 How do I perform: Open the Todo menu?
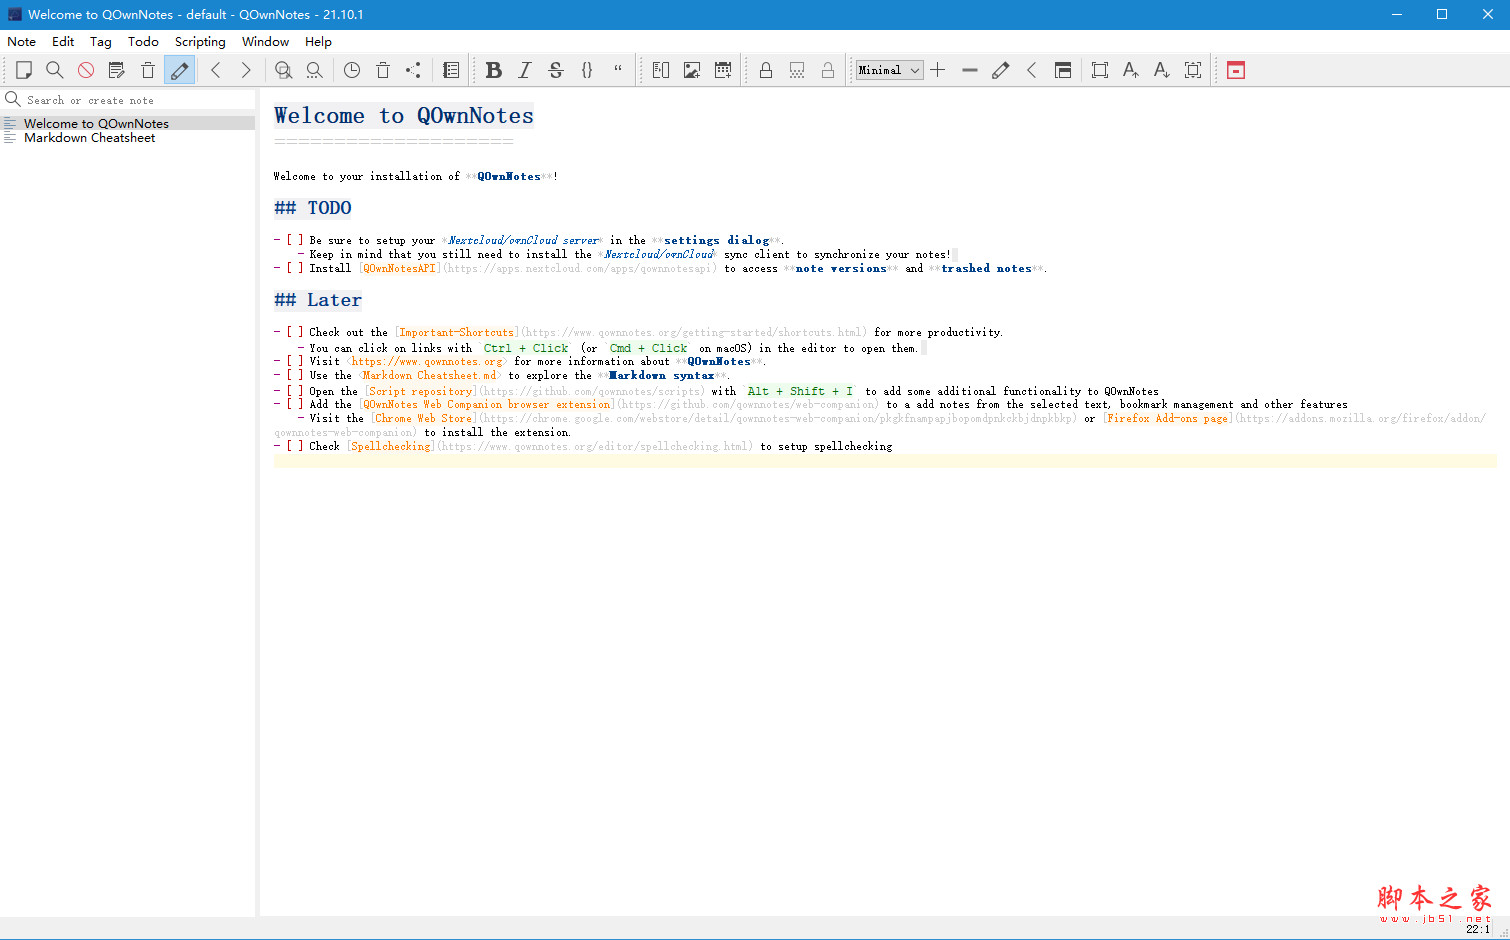(x=143, y=42)
